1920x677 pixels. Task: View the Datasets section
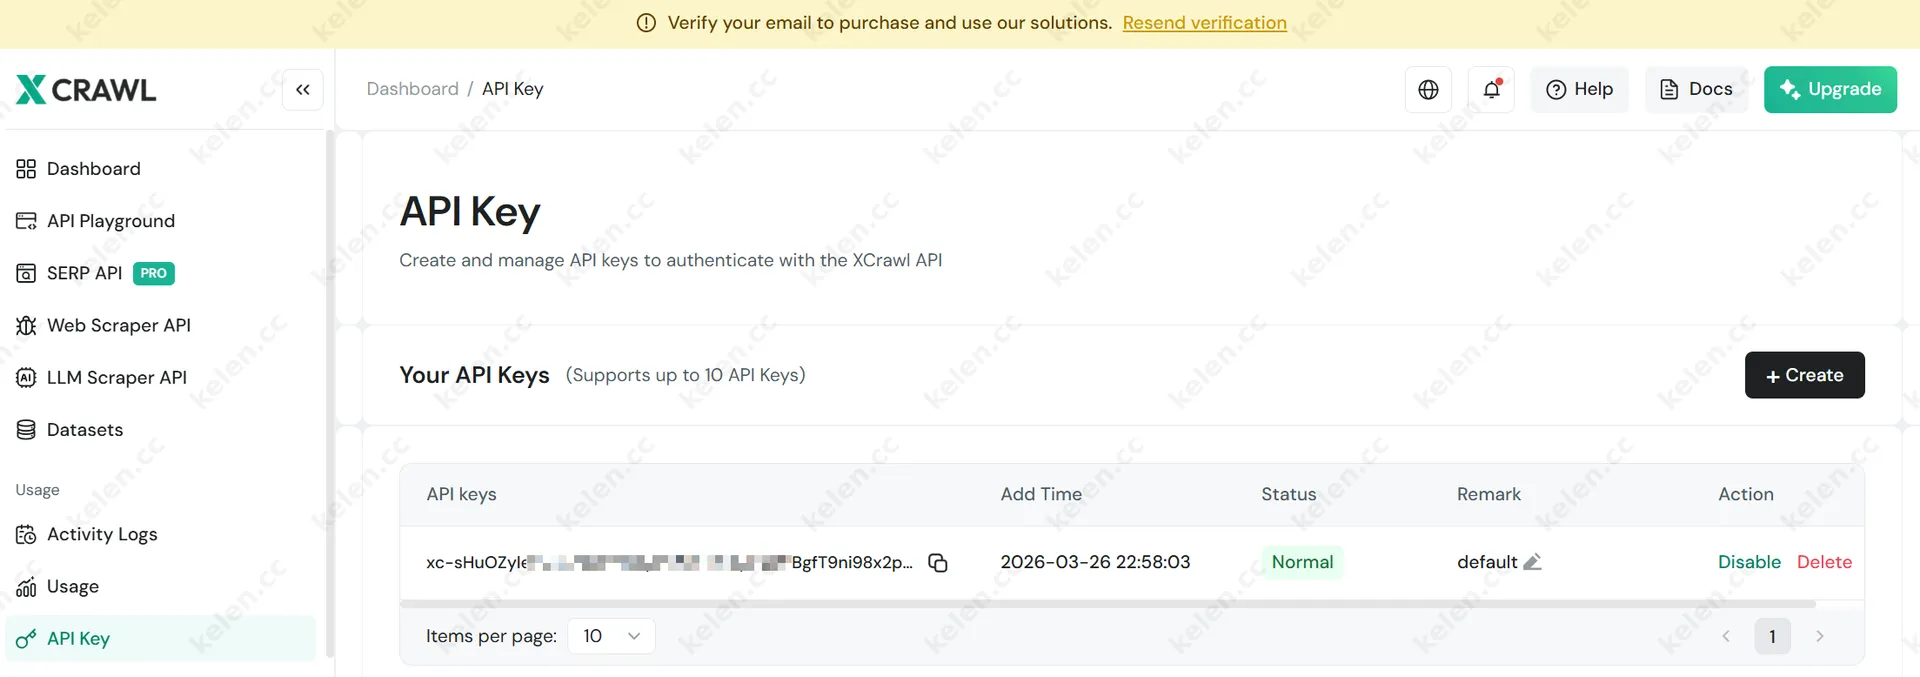[85, 429]
